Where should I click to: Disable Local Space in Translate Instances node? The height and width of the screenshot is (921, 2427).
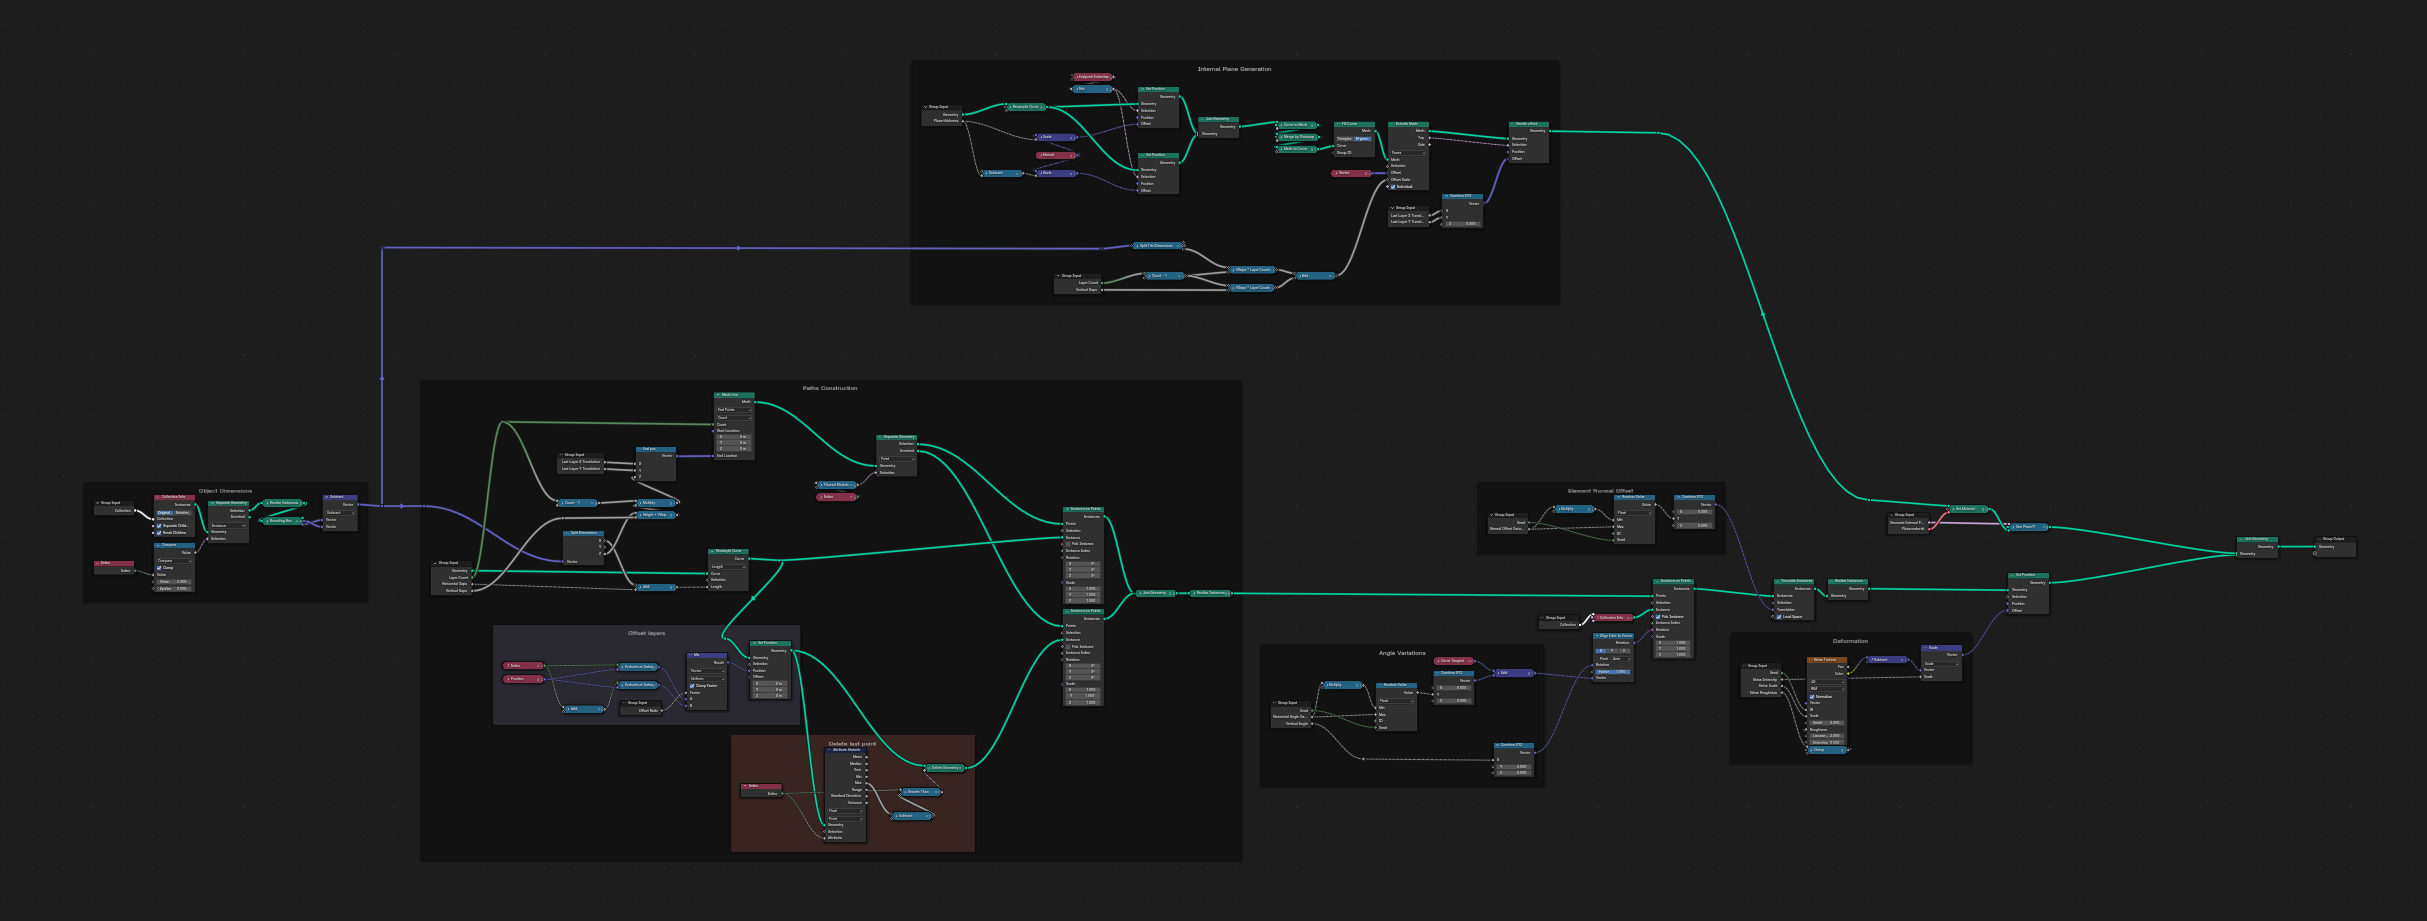(1779, 617)
